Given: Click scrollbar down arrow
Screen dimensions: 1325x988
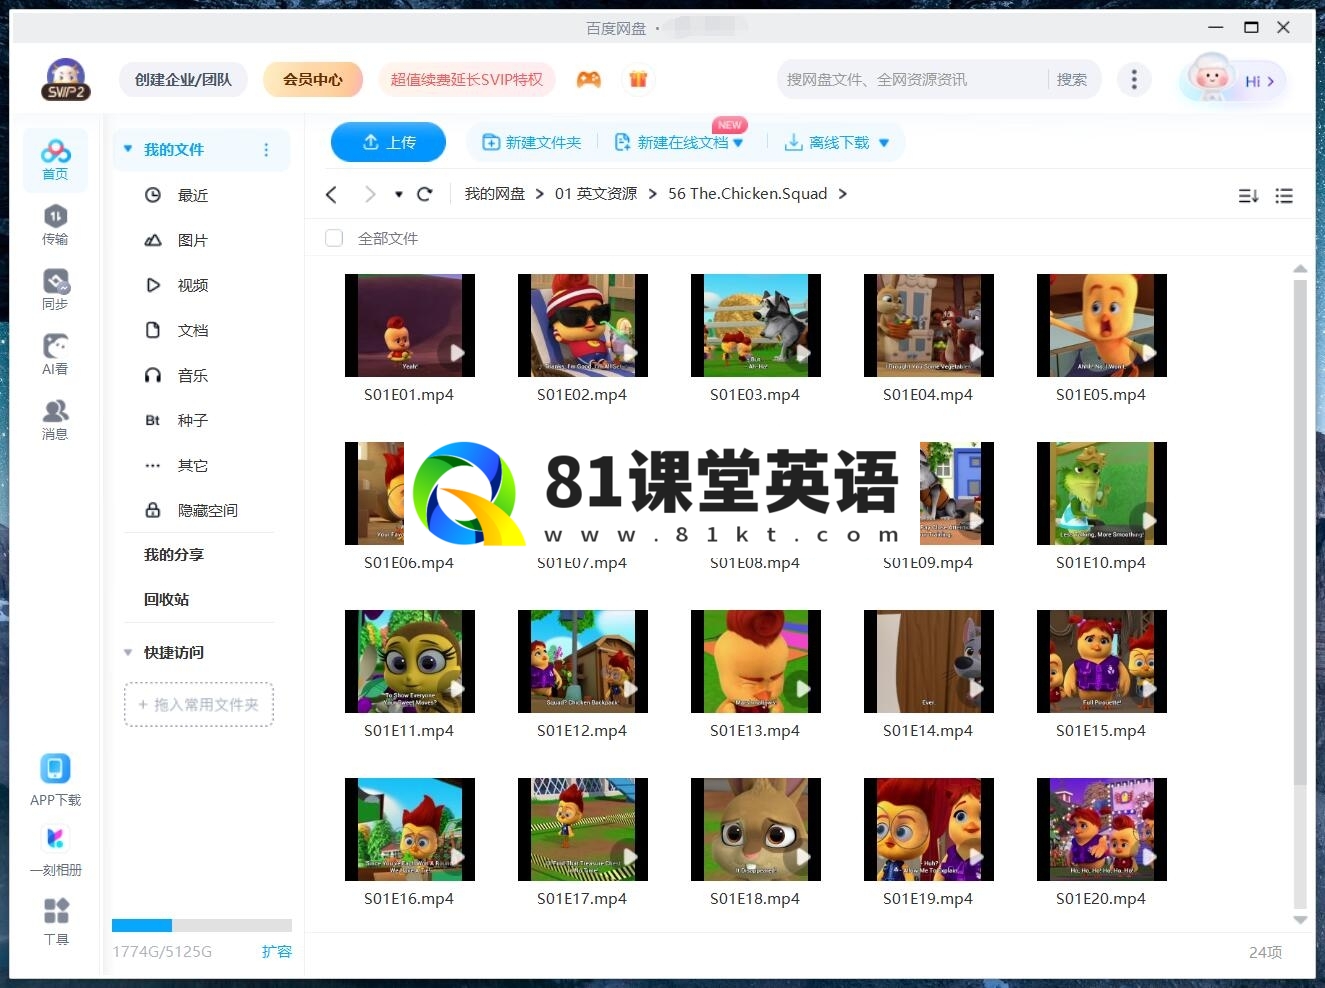Looking at the screenshot, I should 1300,919.
